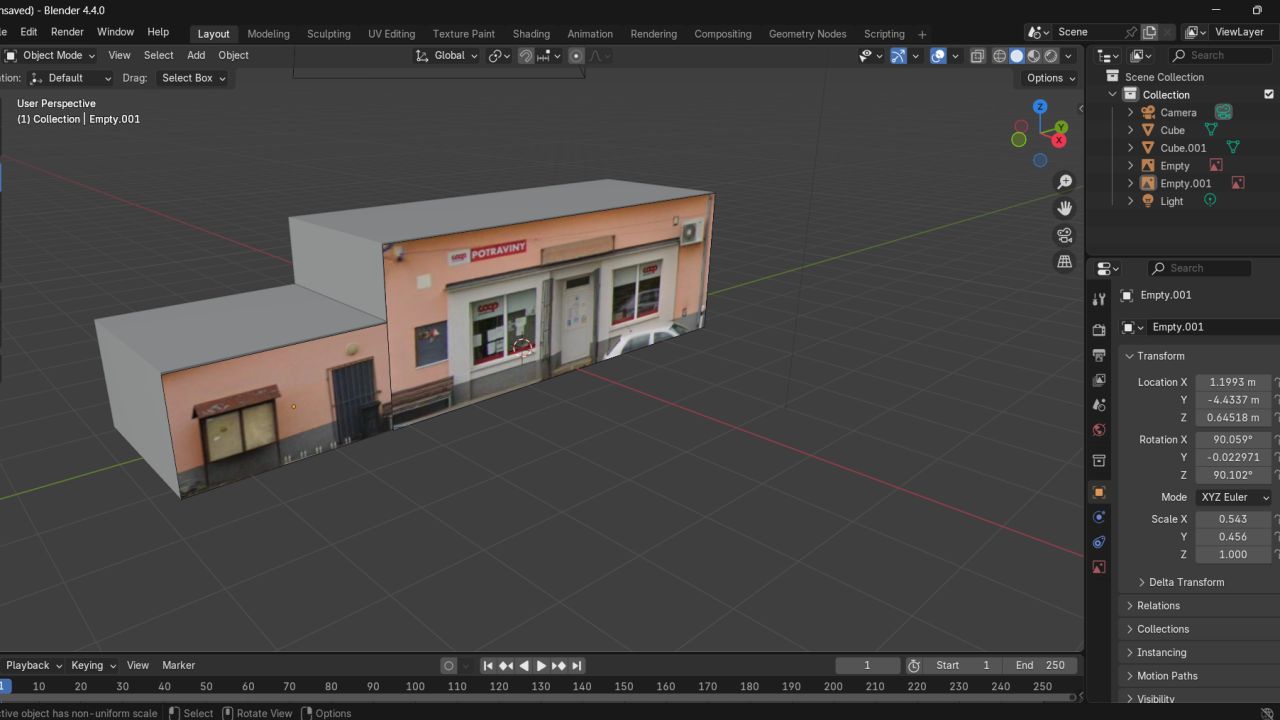Click the Scale Y value field
The width and height of the screenshot is (1280, 720).
click(1233, 537)
